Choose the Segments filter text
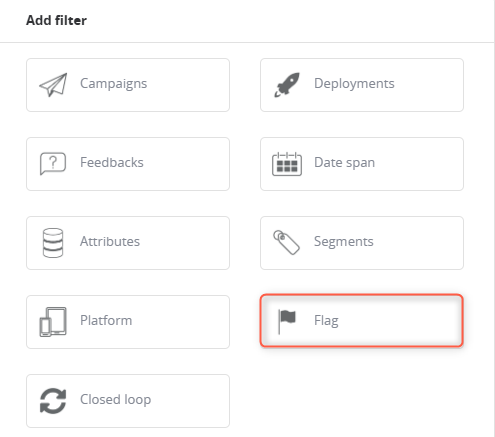 coord(344,242)
